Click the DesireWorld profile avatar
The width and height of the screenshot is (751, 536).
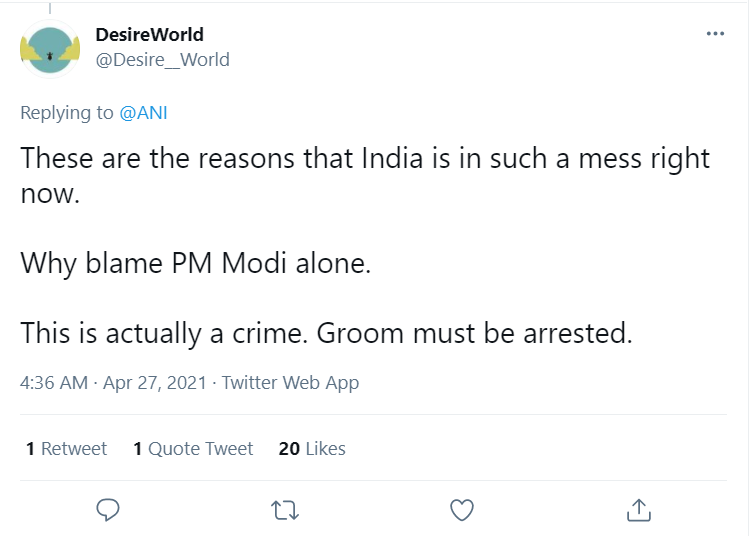coord(49,48)
